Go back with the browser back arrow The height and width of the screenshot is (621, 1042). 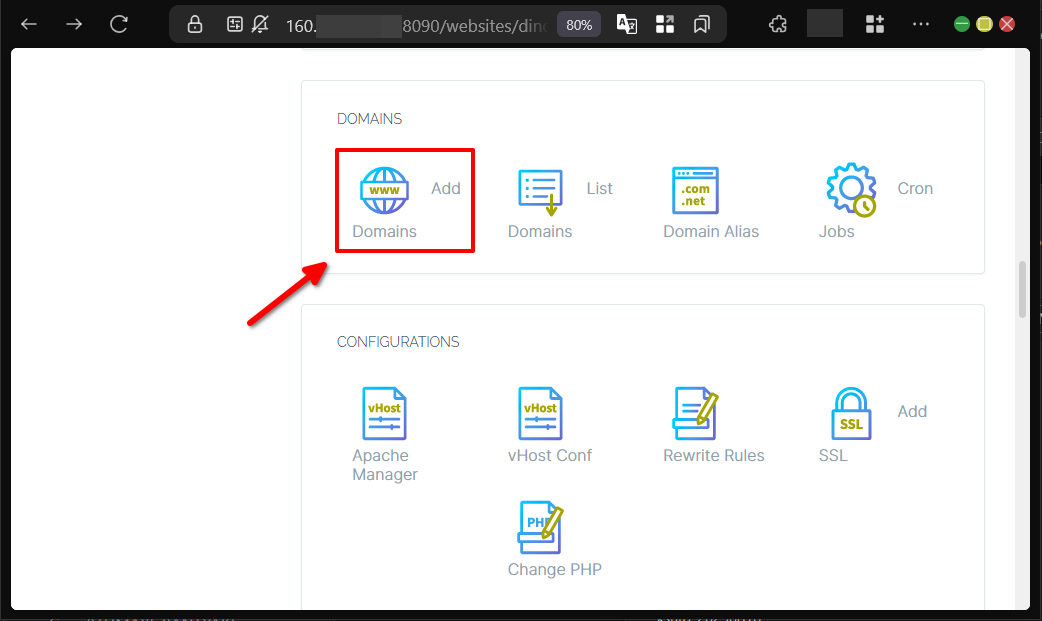29,24
